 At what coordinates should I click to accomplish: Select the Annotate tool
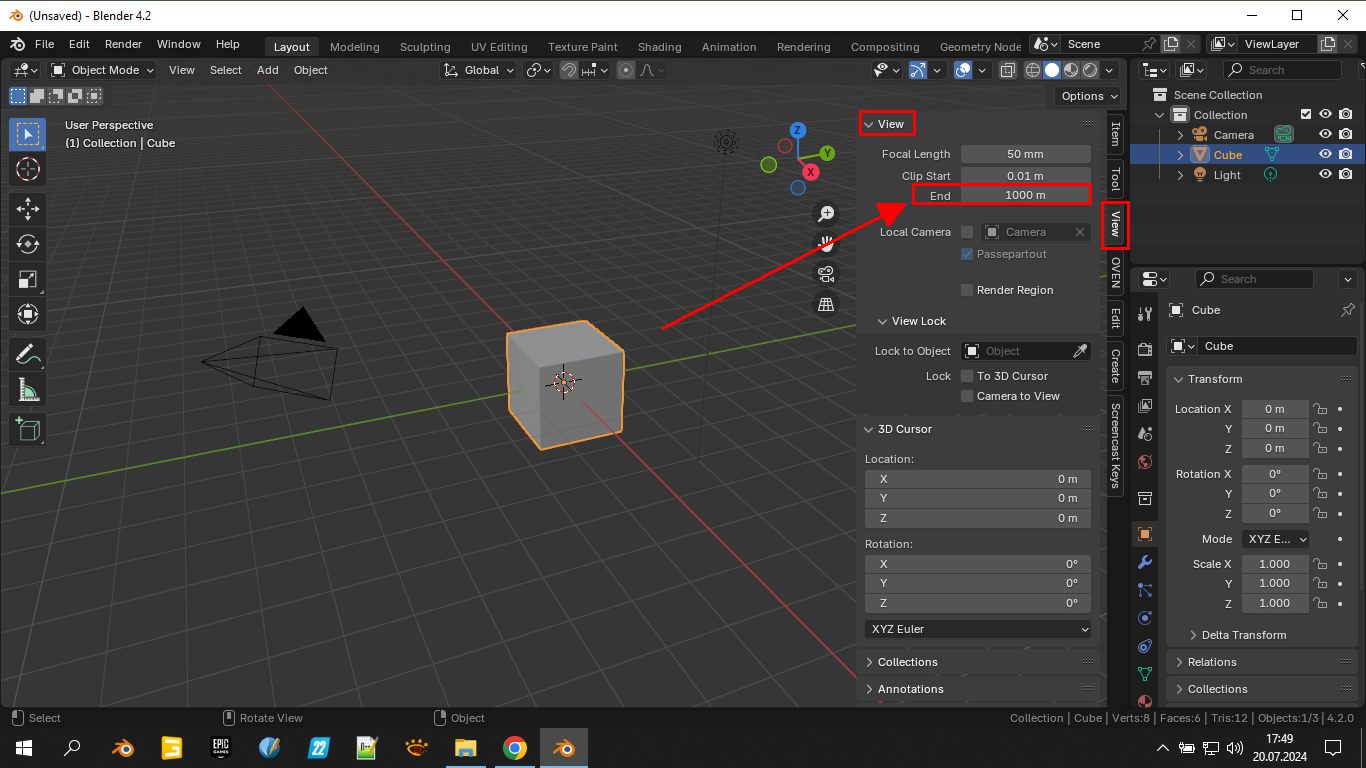(x=28, y=354)
